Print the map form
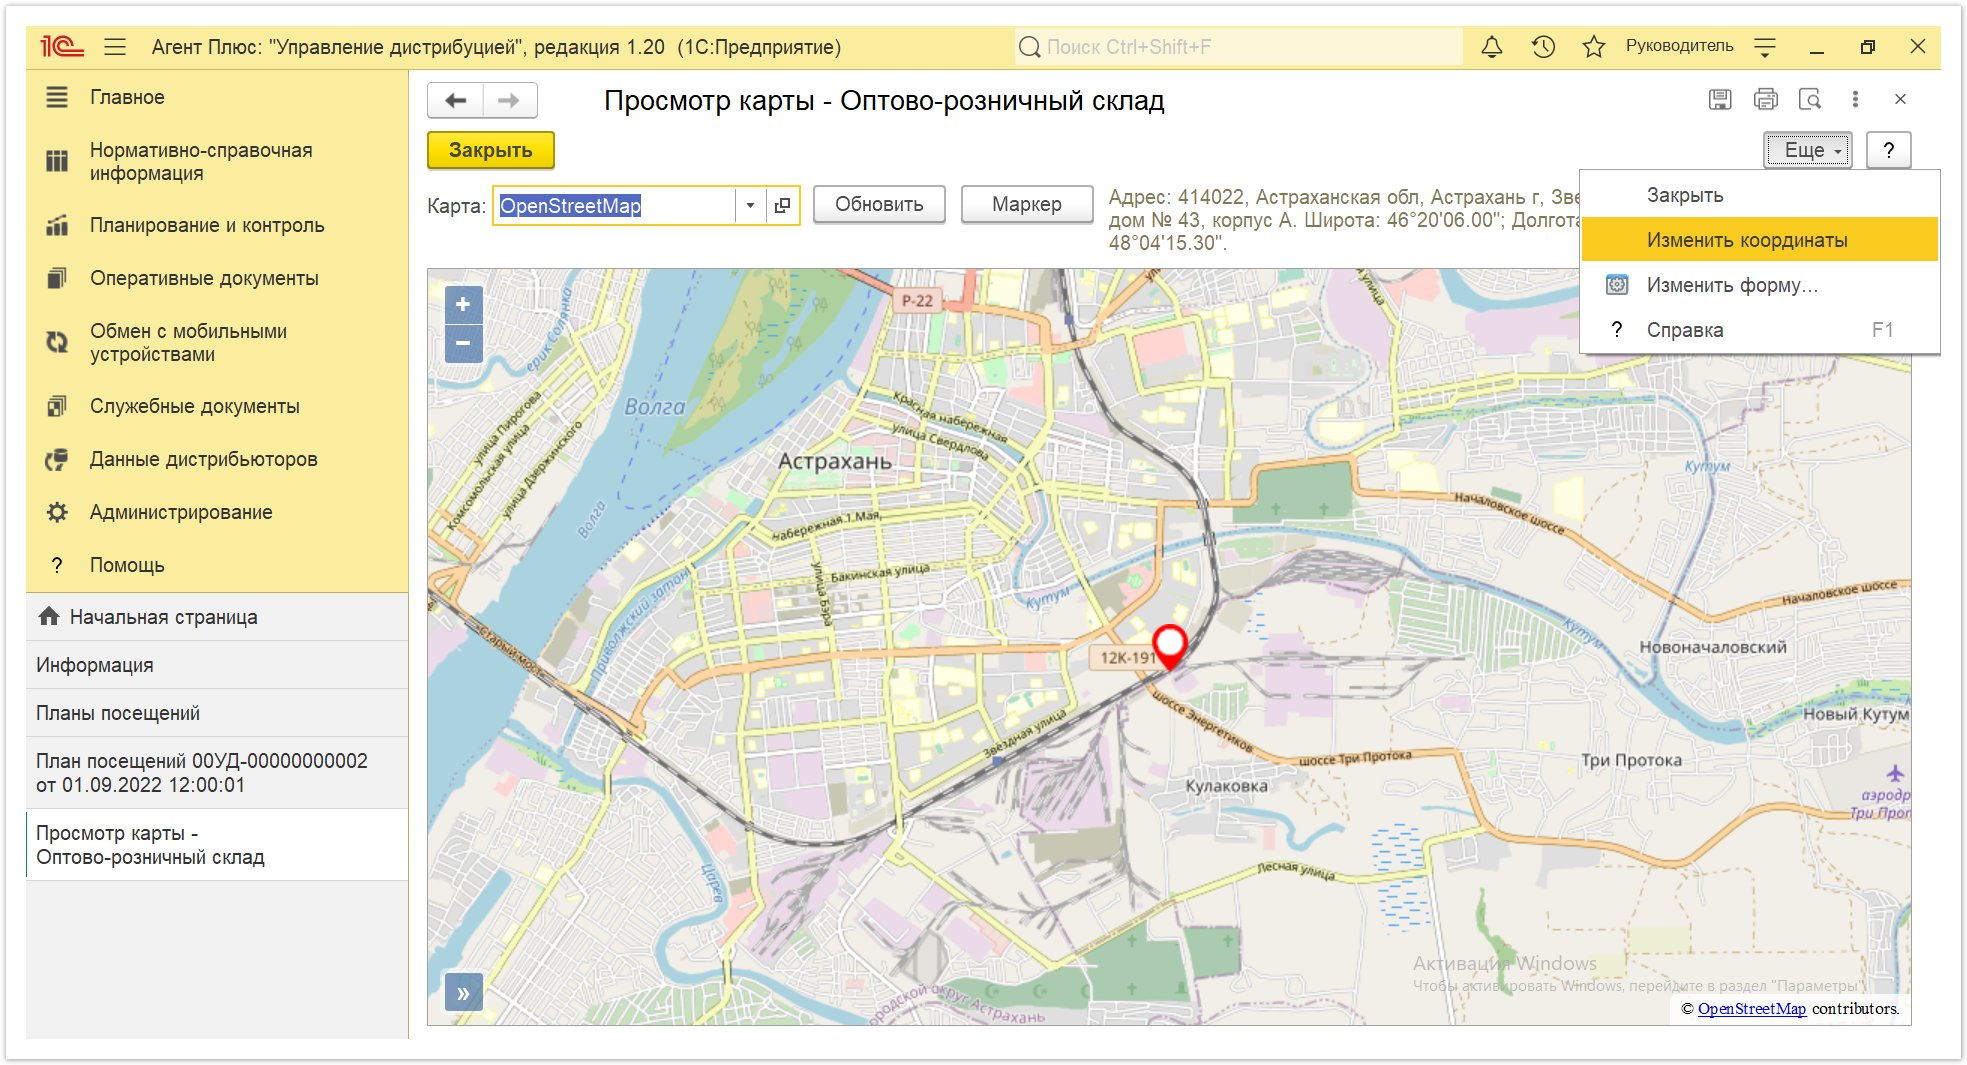Screen dimensions: 1967x1065 [x=1766, y=99]
